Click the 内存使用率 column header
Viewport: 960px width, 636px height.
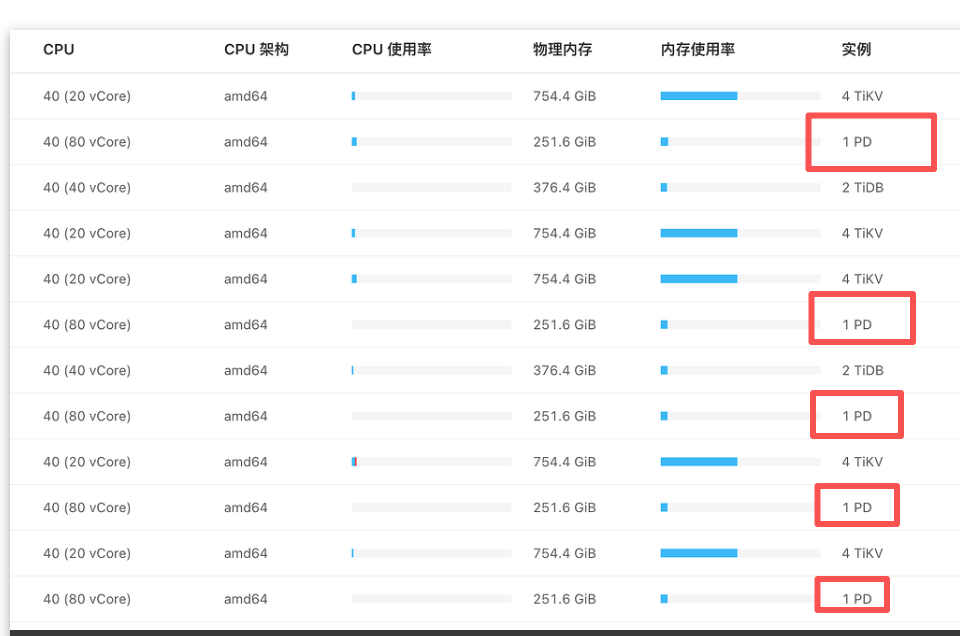pyautogui.click(x=697, y=50)
